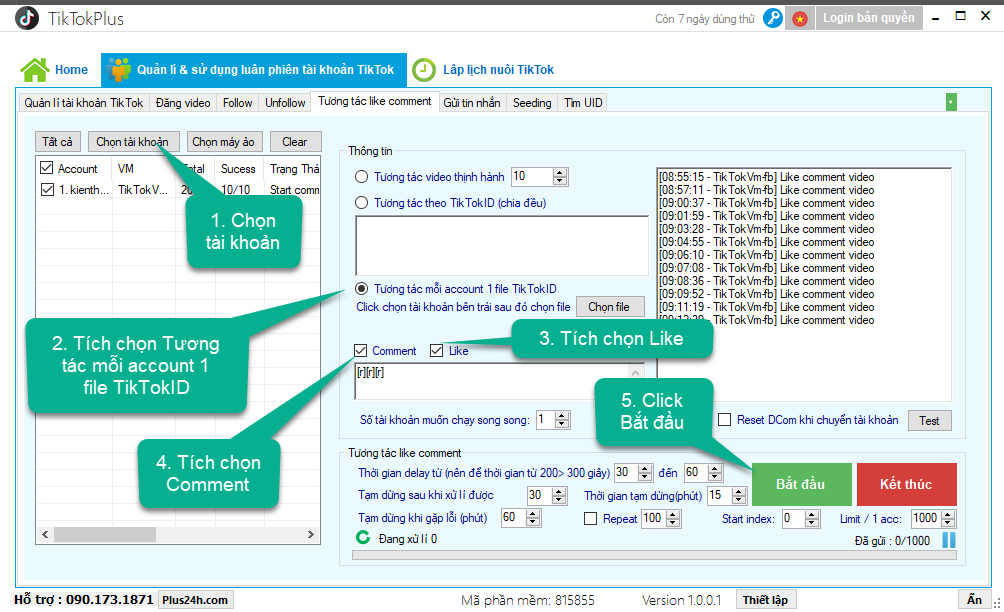Switch to Quản lí tài khoản TikTok tab
Image resolution: width=1004 pixels, height=612 pixels.
pos(84,102)
